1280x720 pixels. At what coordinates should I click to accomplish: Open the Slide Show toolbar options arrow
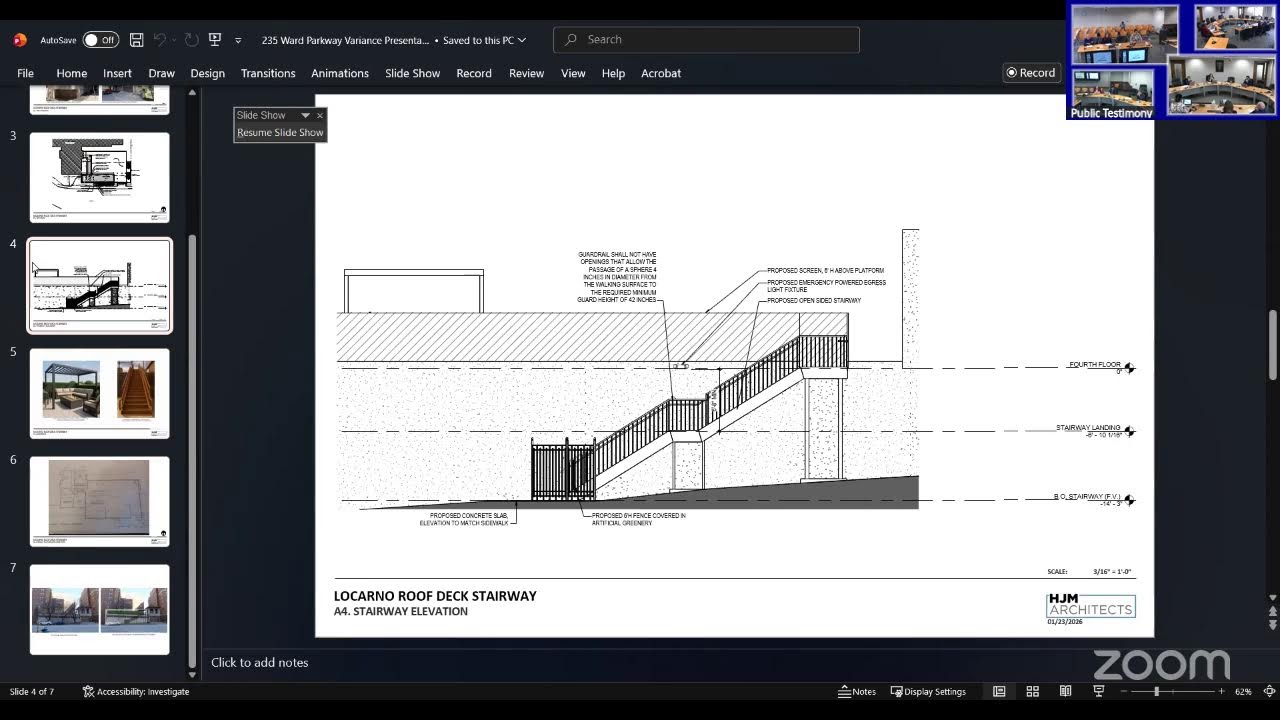[305, 115]
